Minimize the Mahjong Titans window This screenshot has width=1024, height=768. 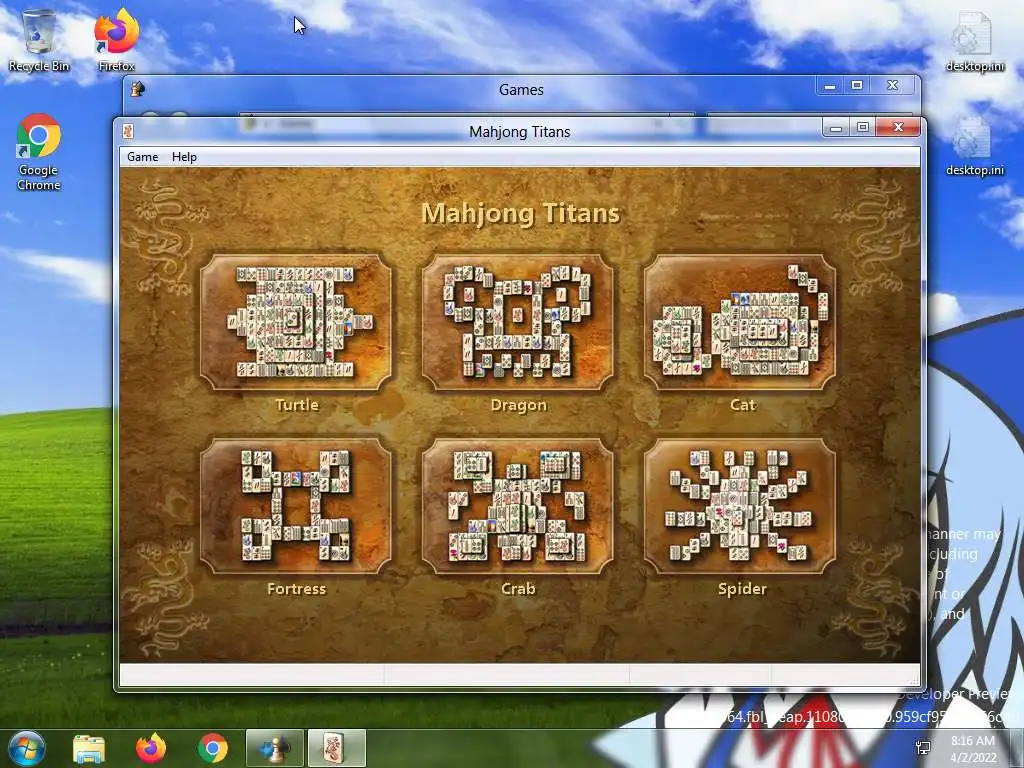click(836, 127)
